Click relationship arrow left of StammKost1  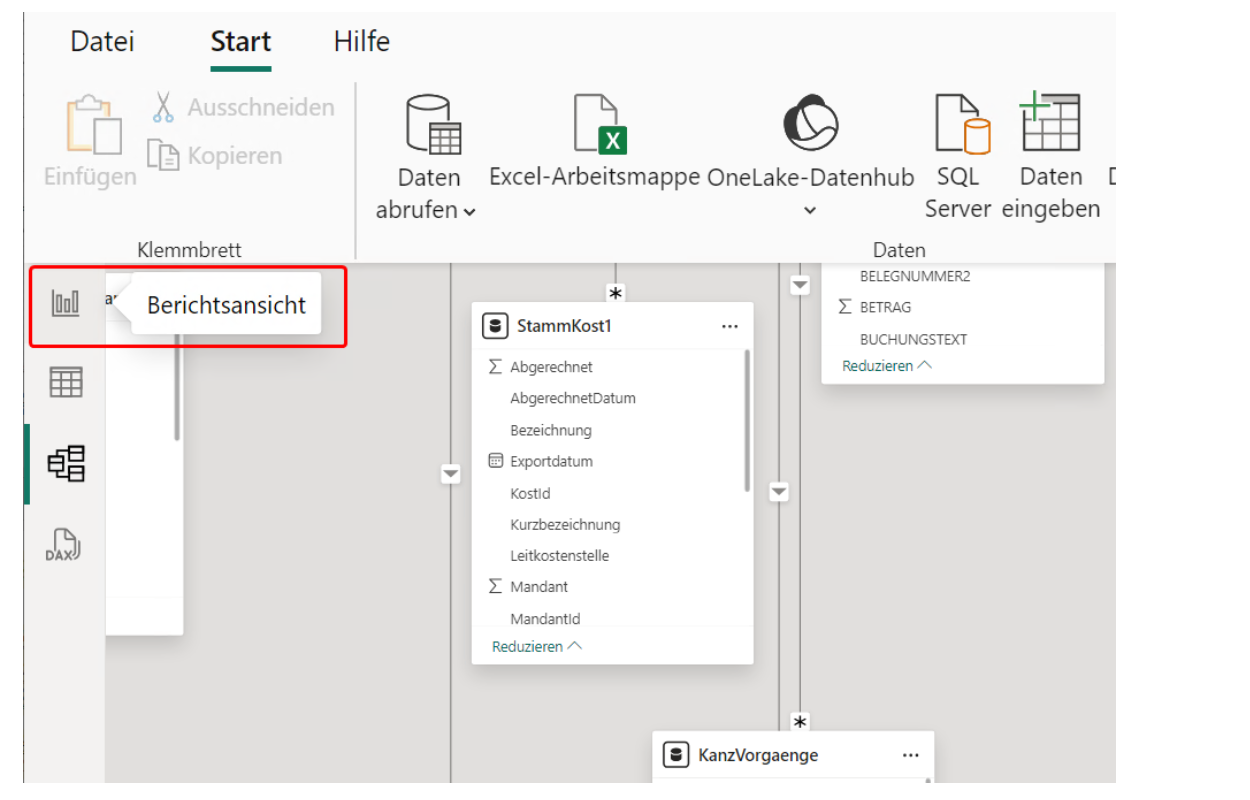(x=451, y=474)
